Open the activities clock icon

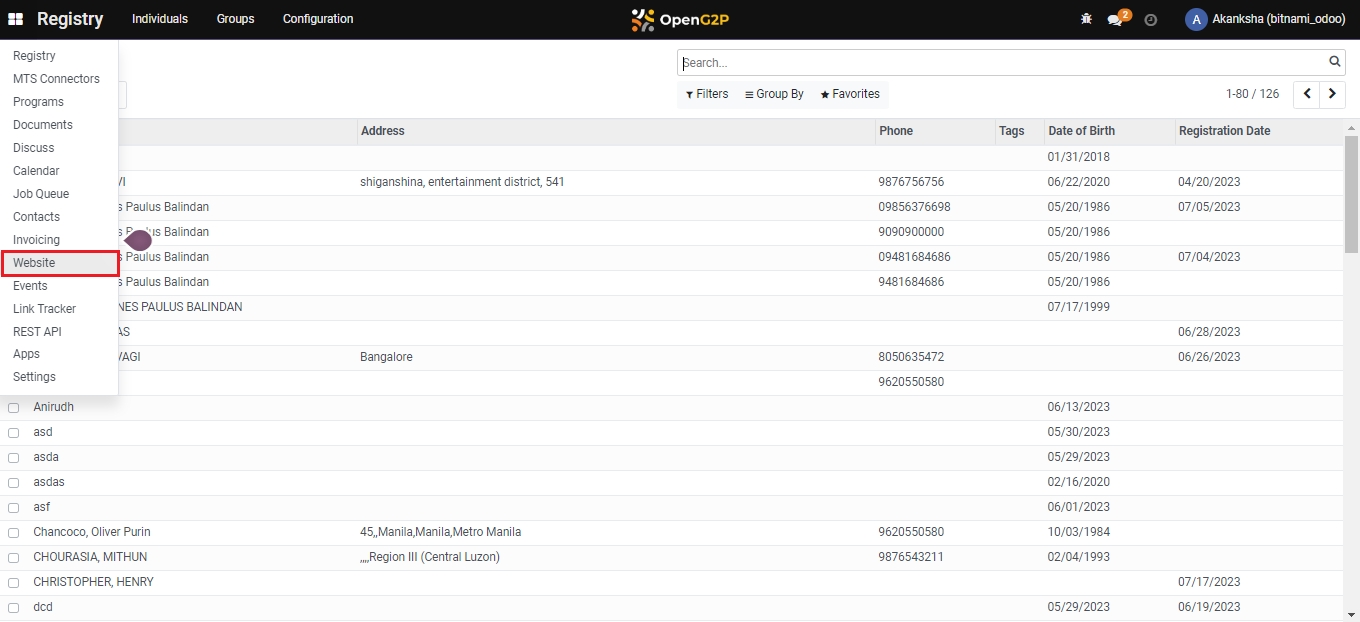(x=1150, y=19)
